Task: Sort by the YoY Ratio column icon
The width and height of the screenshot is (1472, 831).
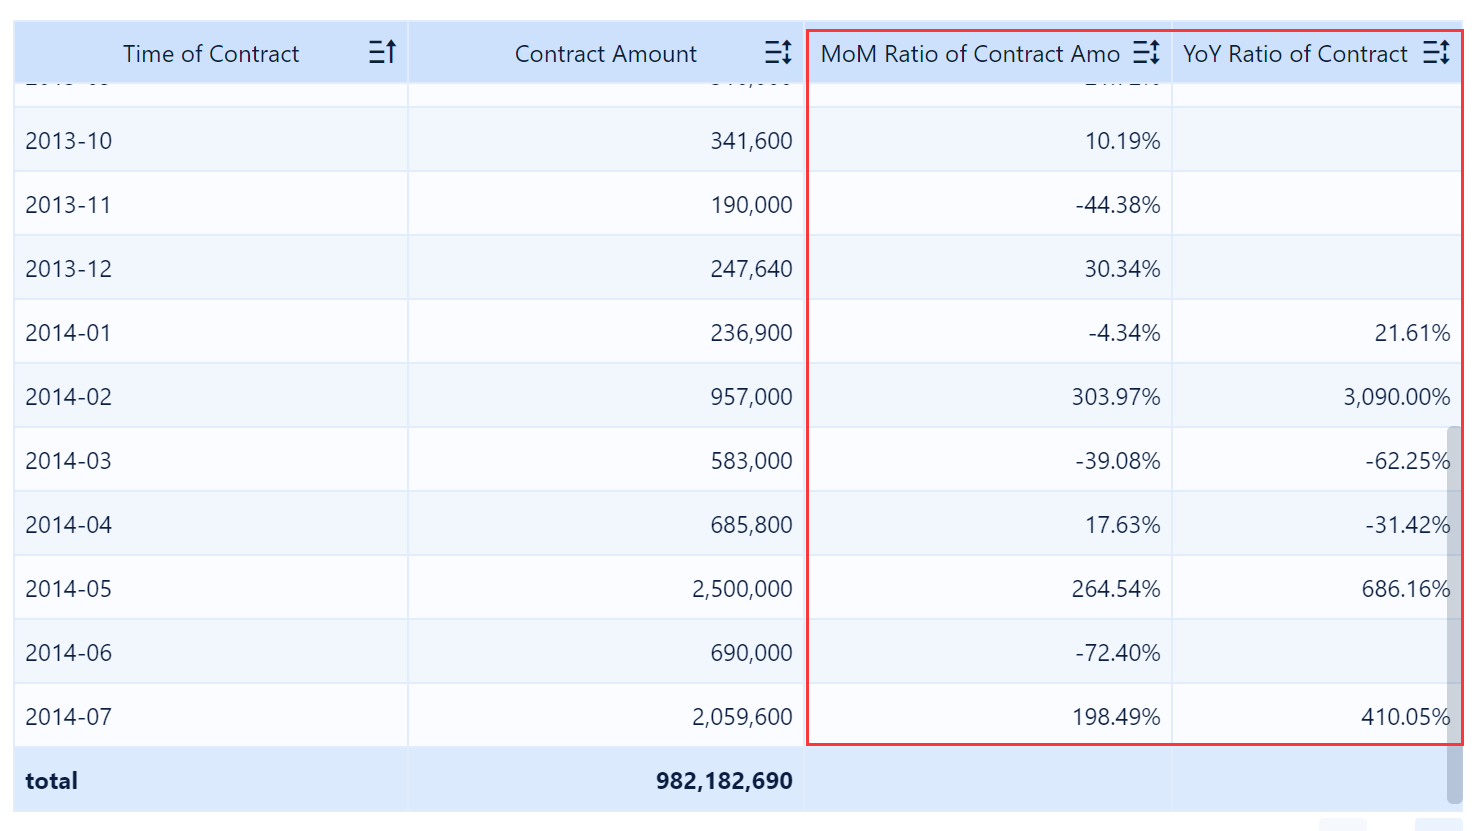Action: (1436, 52)
